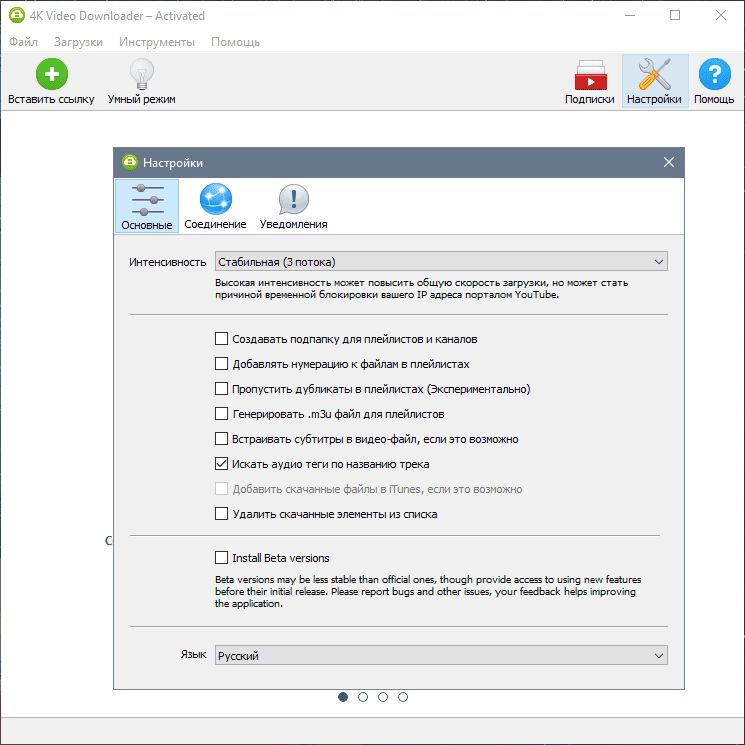This screenshot has height=745, width=745.
Task: Switch to the Уведомления settings tab
Action: coord(293,206)
